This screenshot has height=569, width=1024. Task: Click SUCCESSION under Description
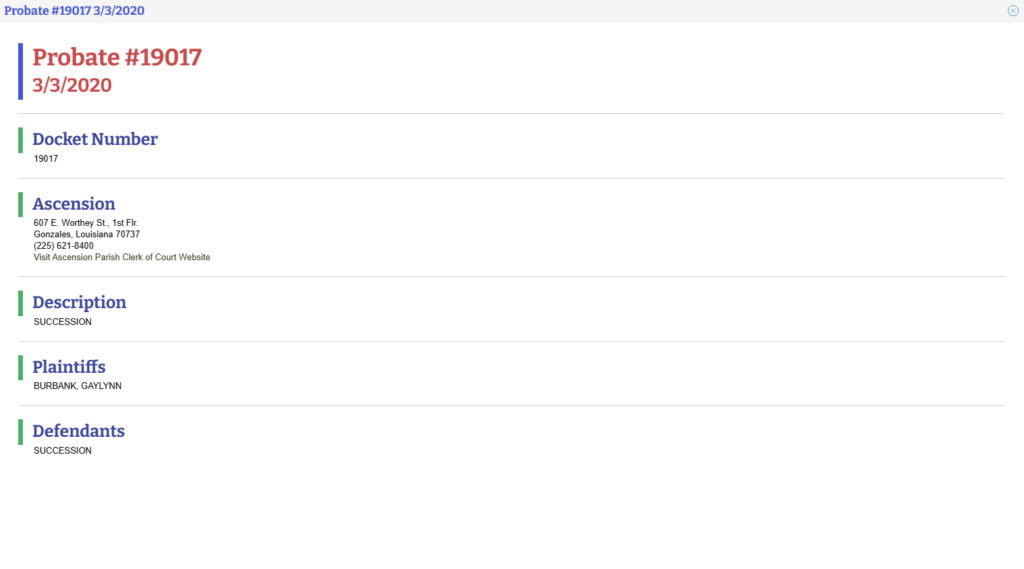pos(63,322)
